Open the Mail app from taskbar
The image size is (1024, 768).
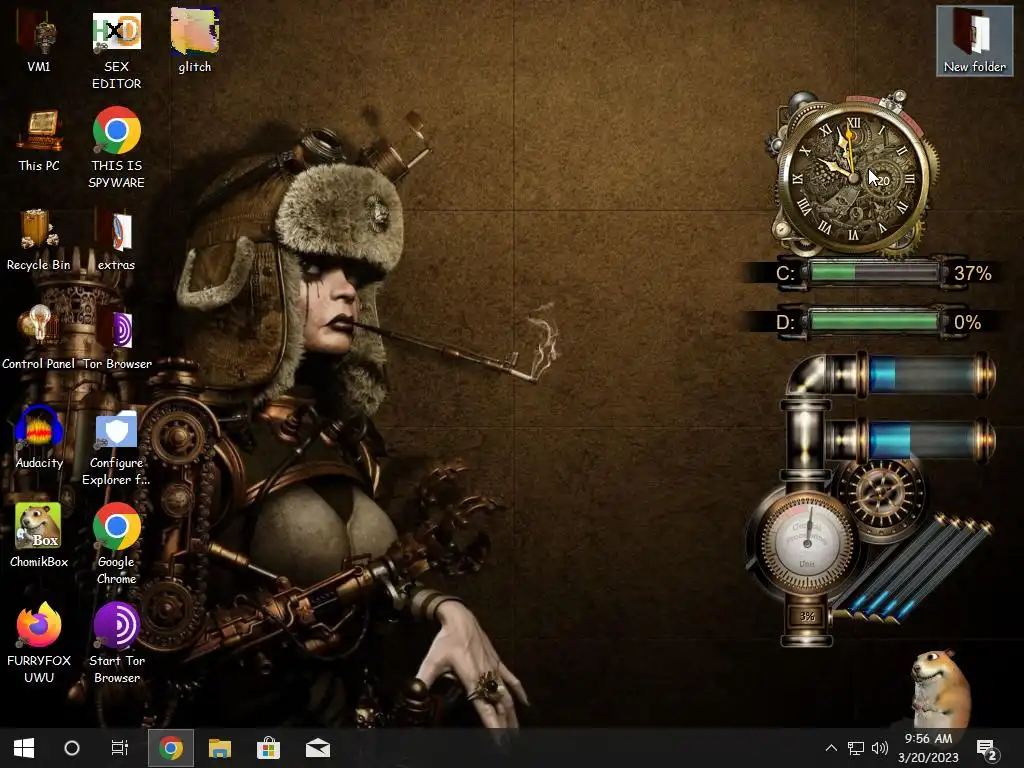tap(317, 748)
